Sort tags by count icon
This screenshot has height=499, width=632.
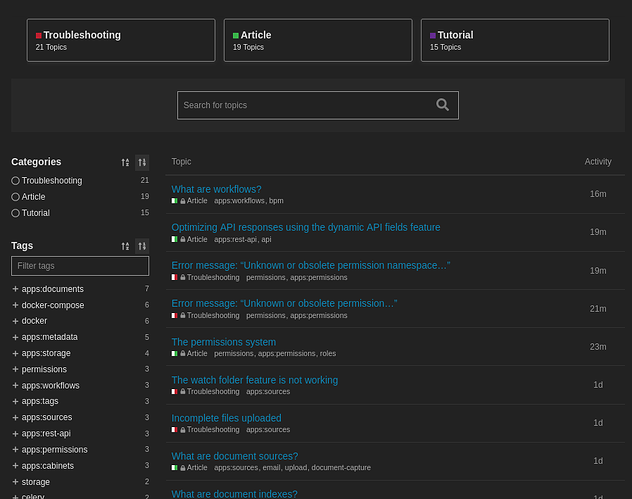142,246
